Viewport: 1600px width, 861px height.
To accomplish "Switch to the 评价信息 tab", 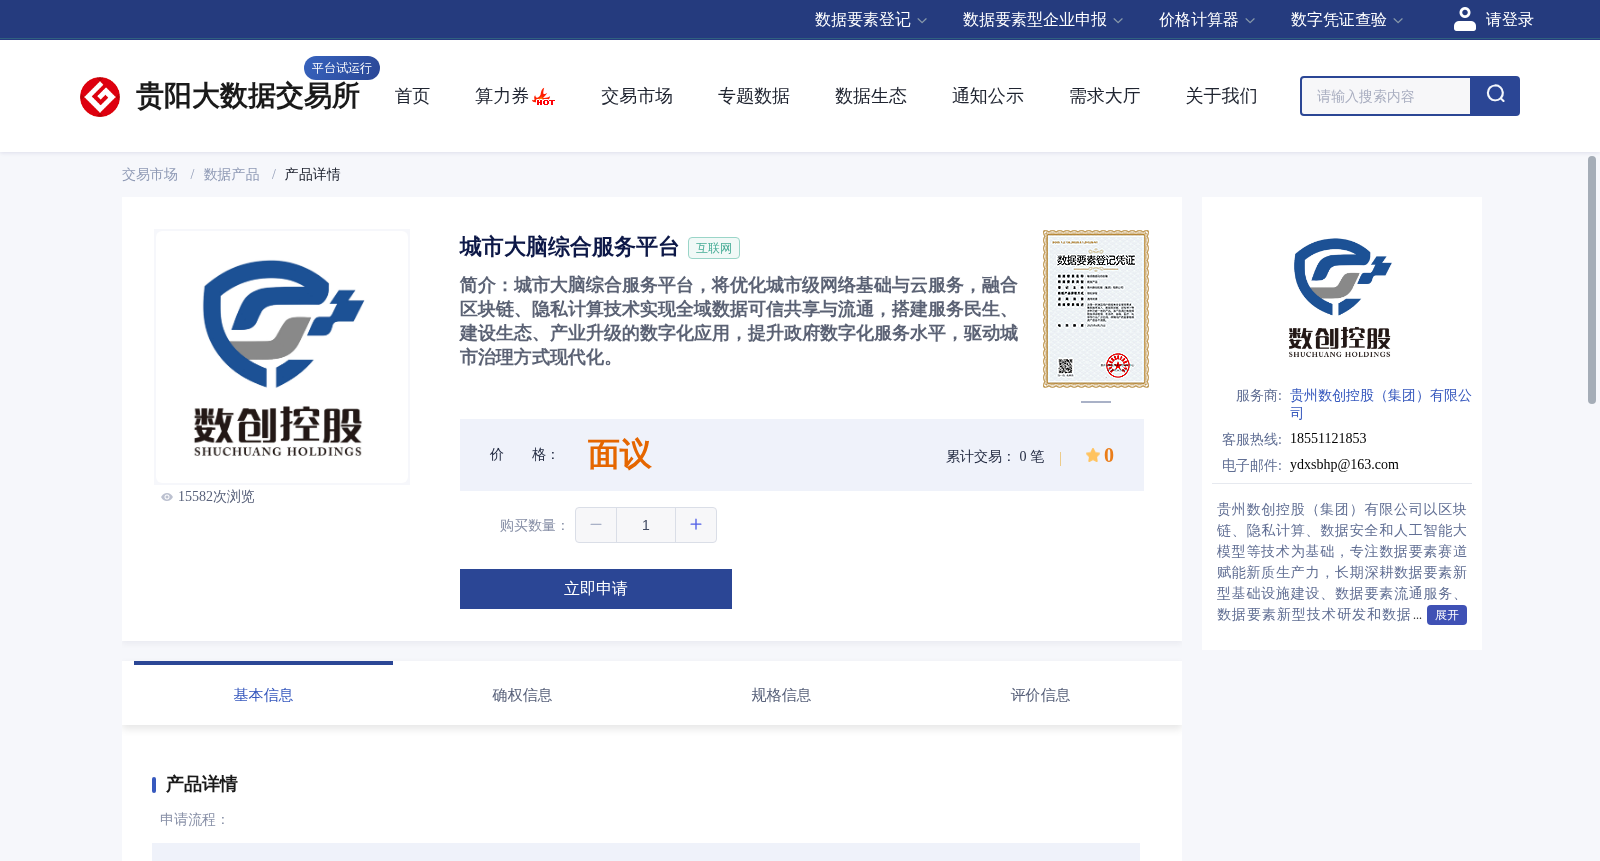I will (x=1040, y=694).
